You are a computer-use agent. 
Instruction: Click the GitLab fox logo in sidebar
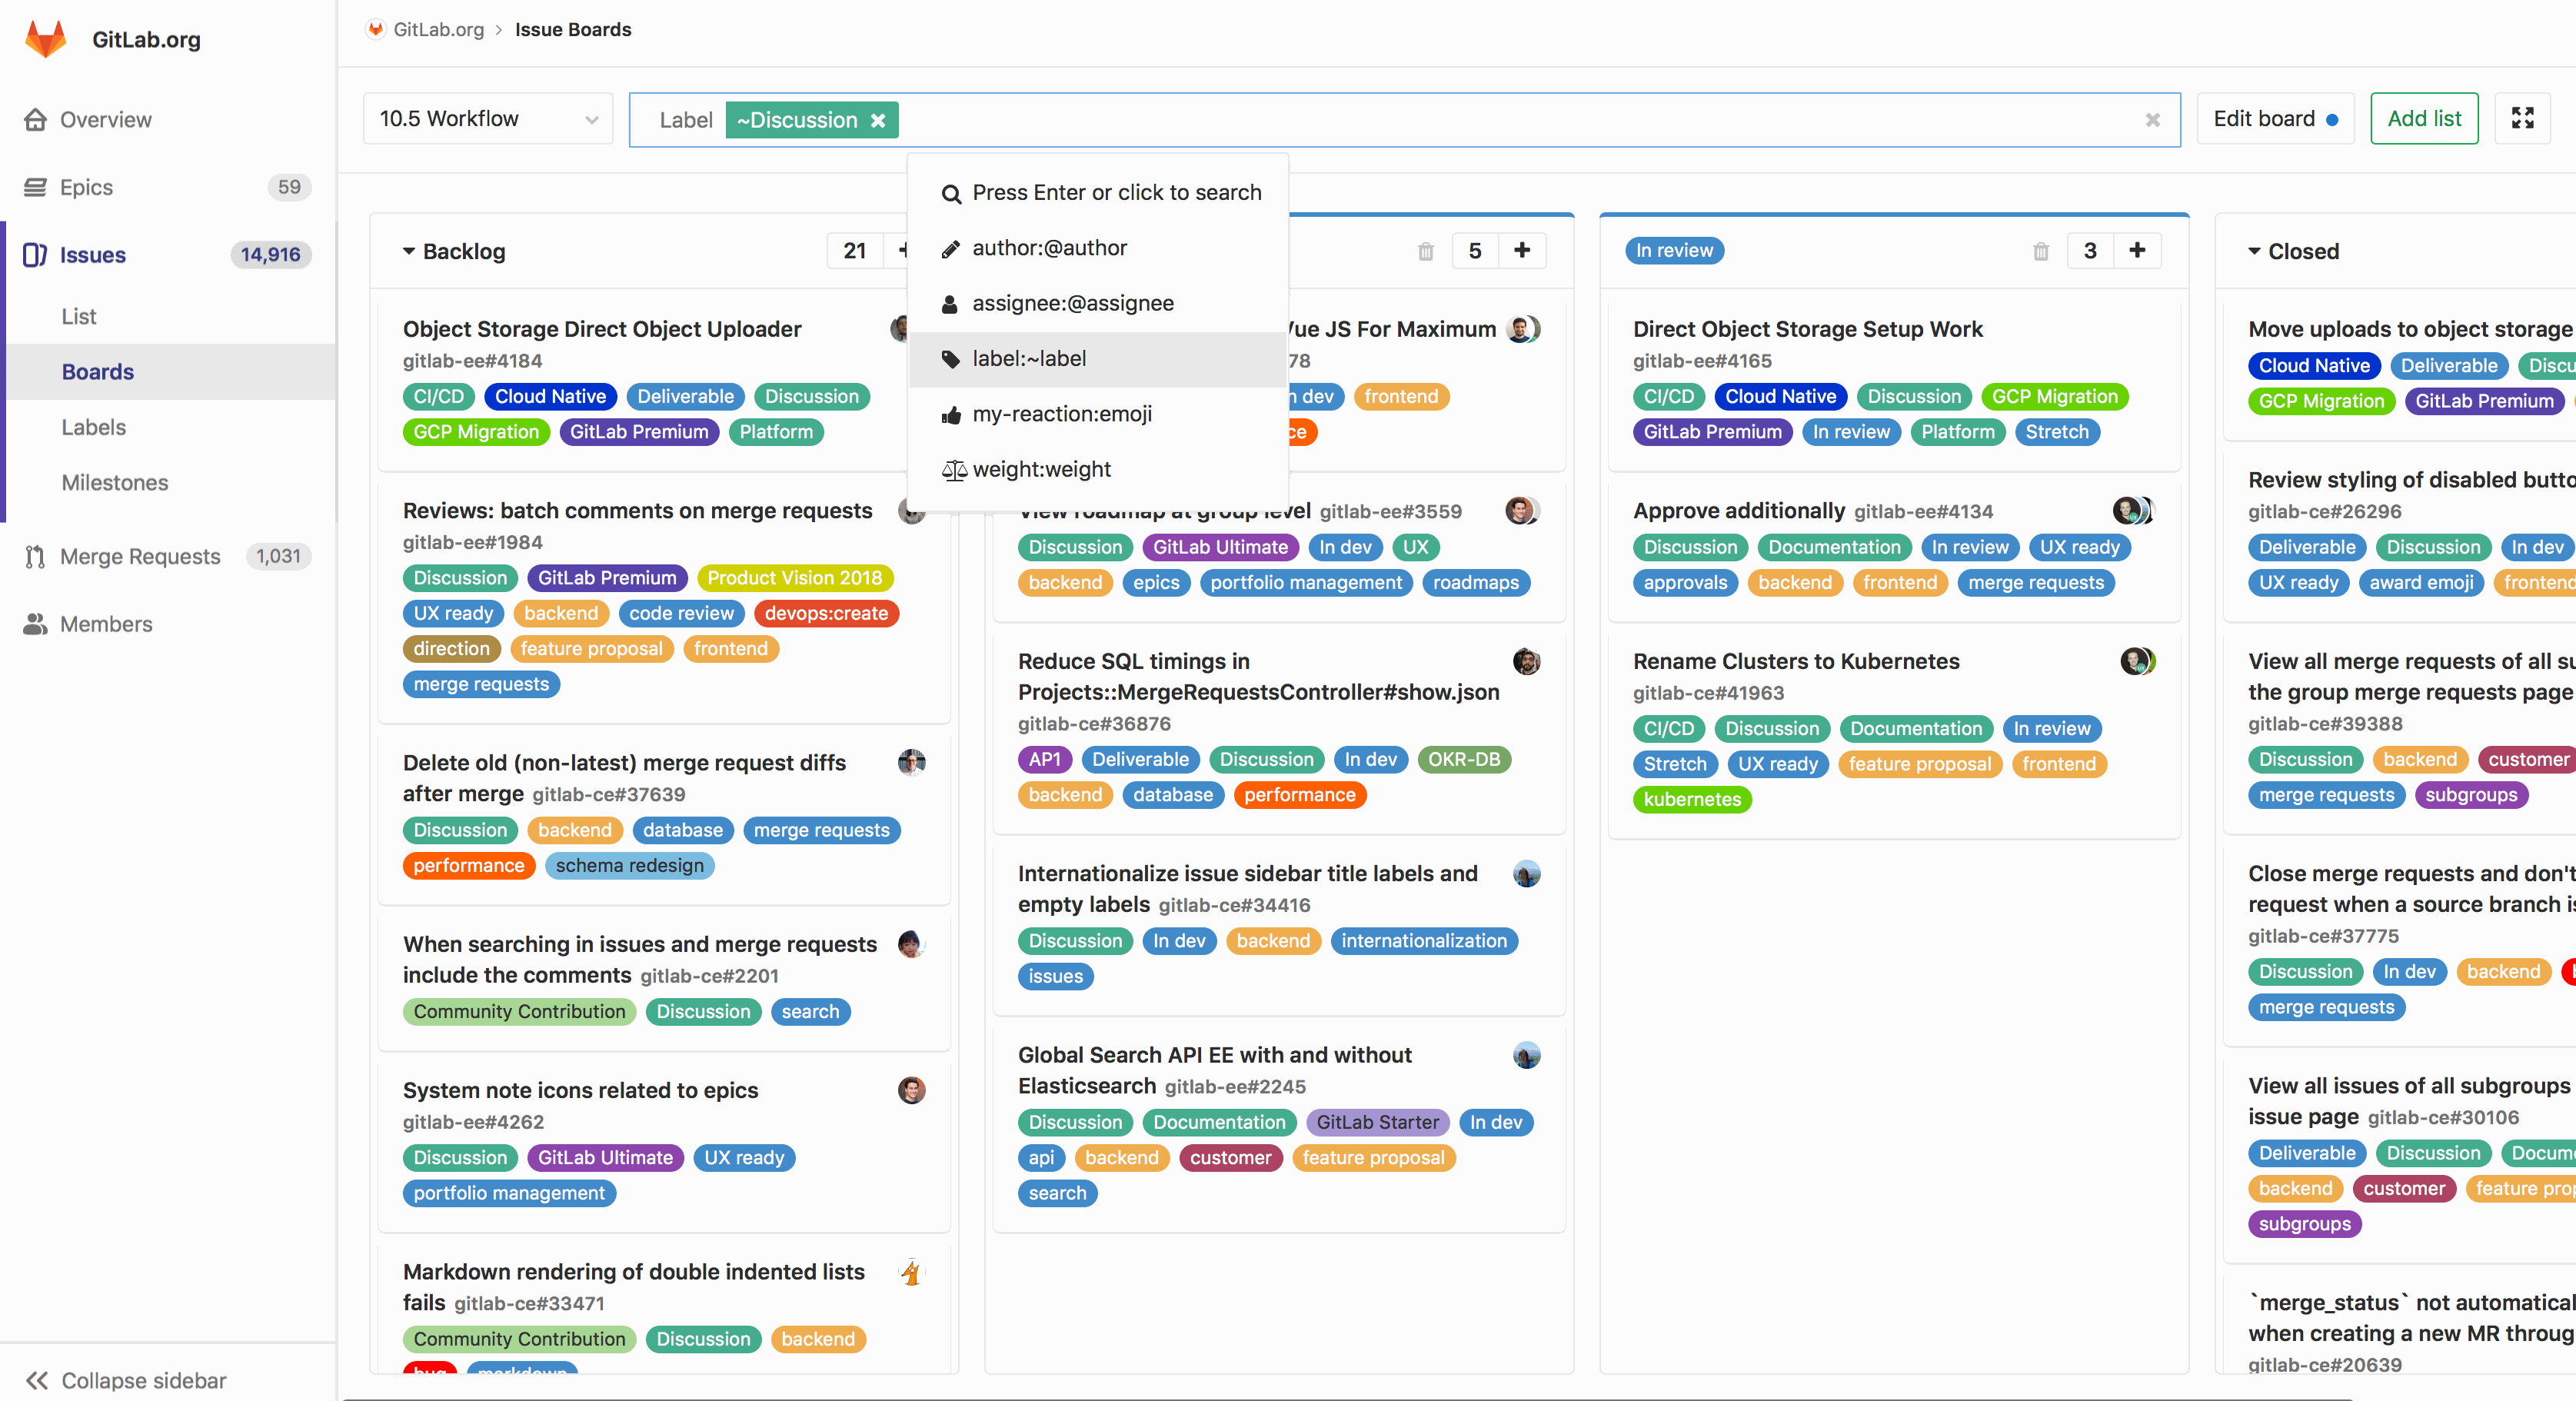(46, 39)
